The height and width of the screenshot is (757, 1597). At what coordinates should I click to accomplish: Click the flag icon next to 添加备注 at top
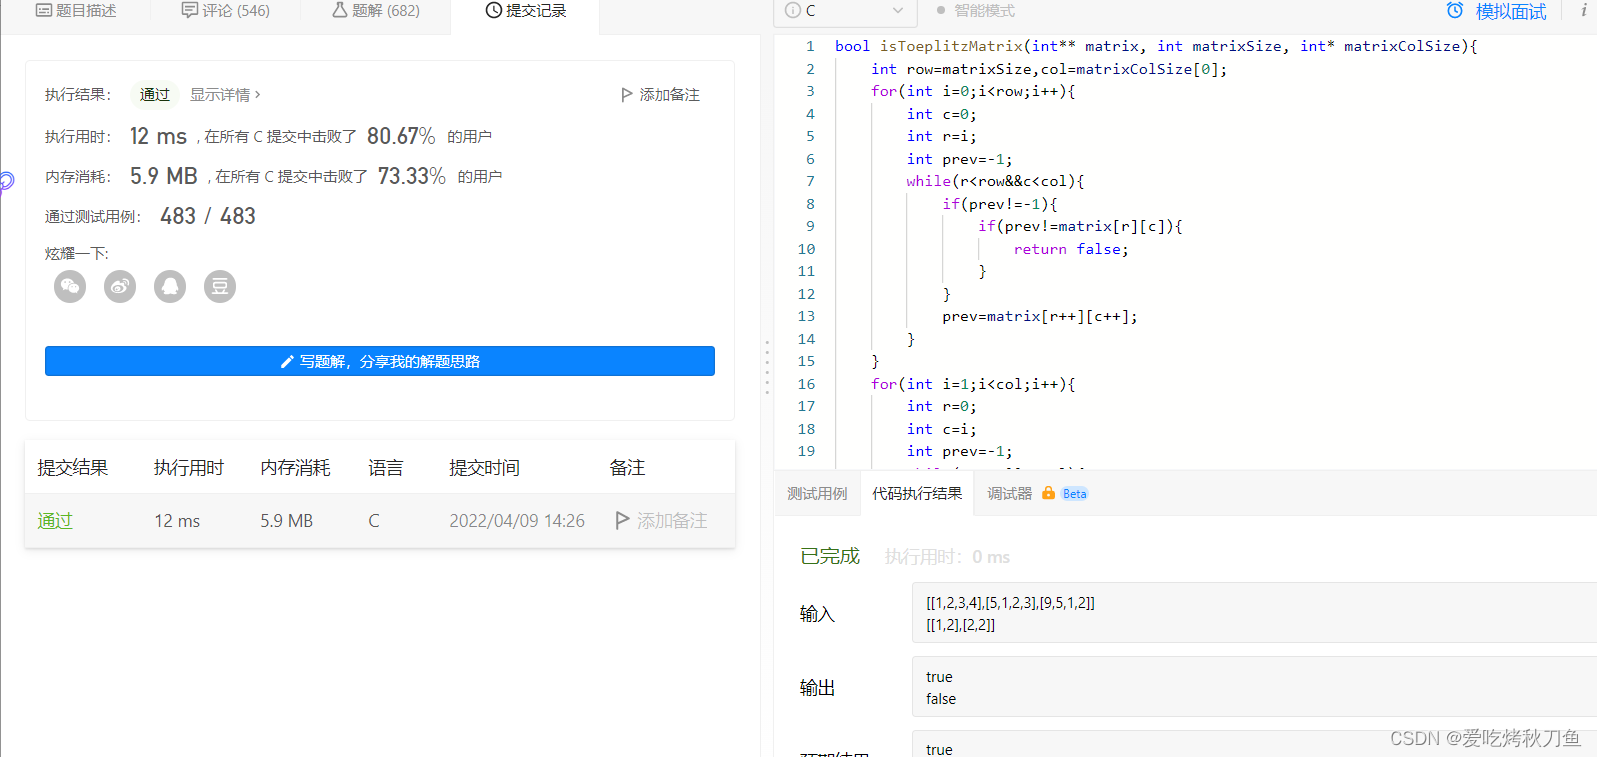627,95
